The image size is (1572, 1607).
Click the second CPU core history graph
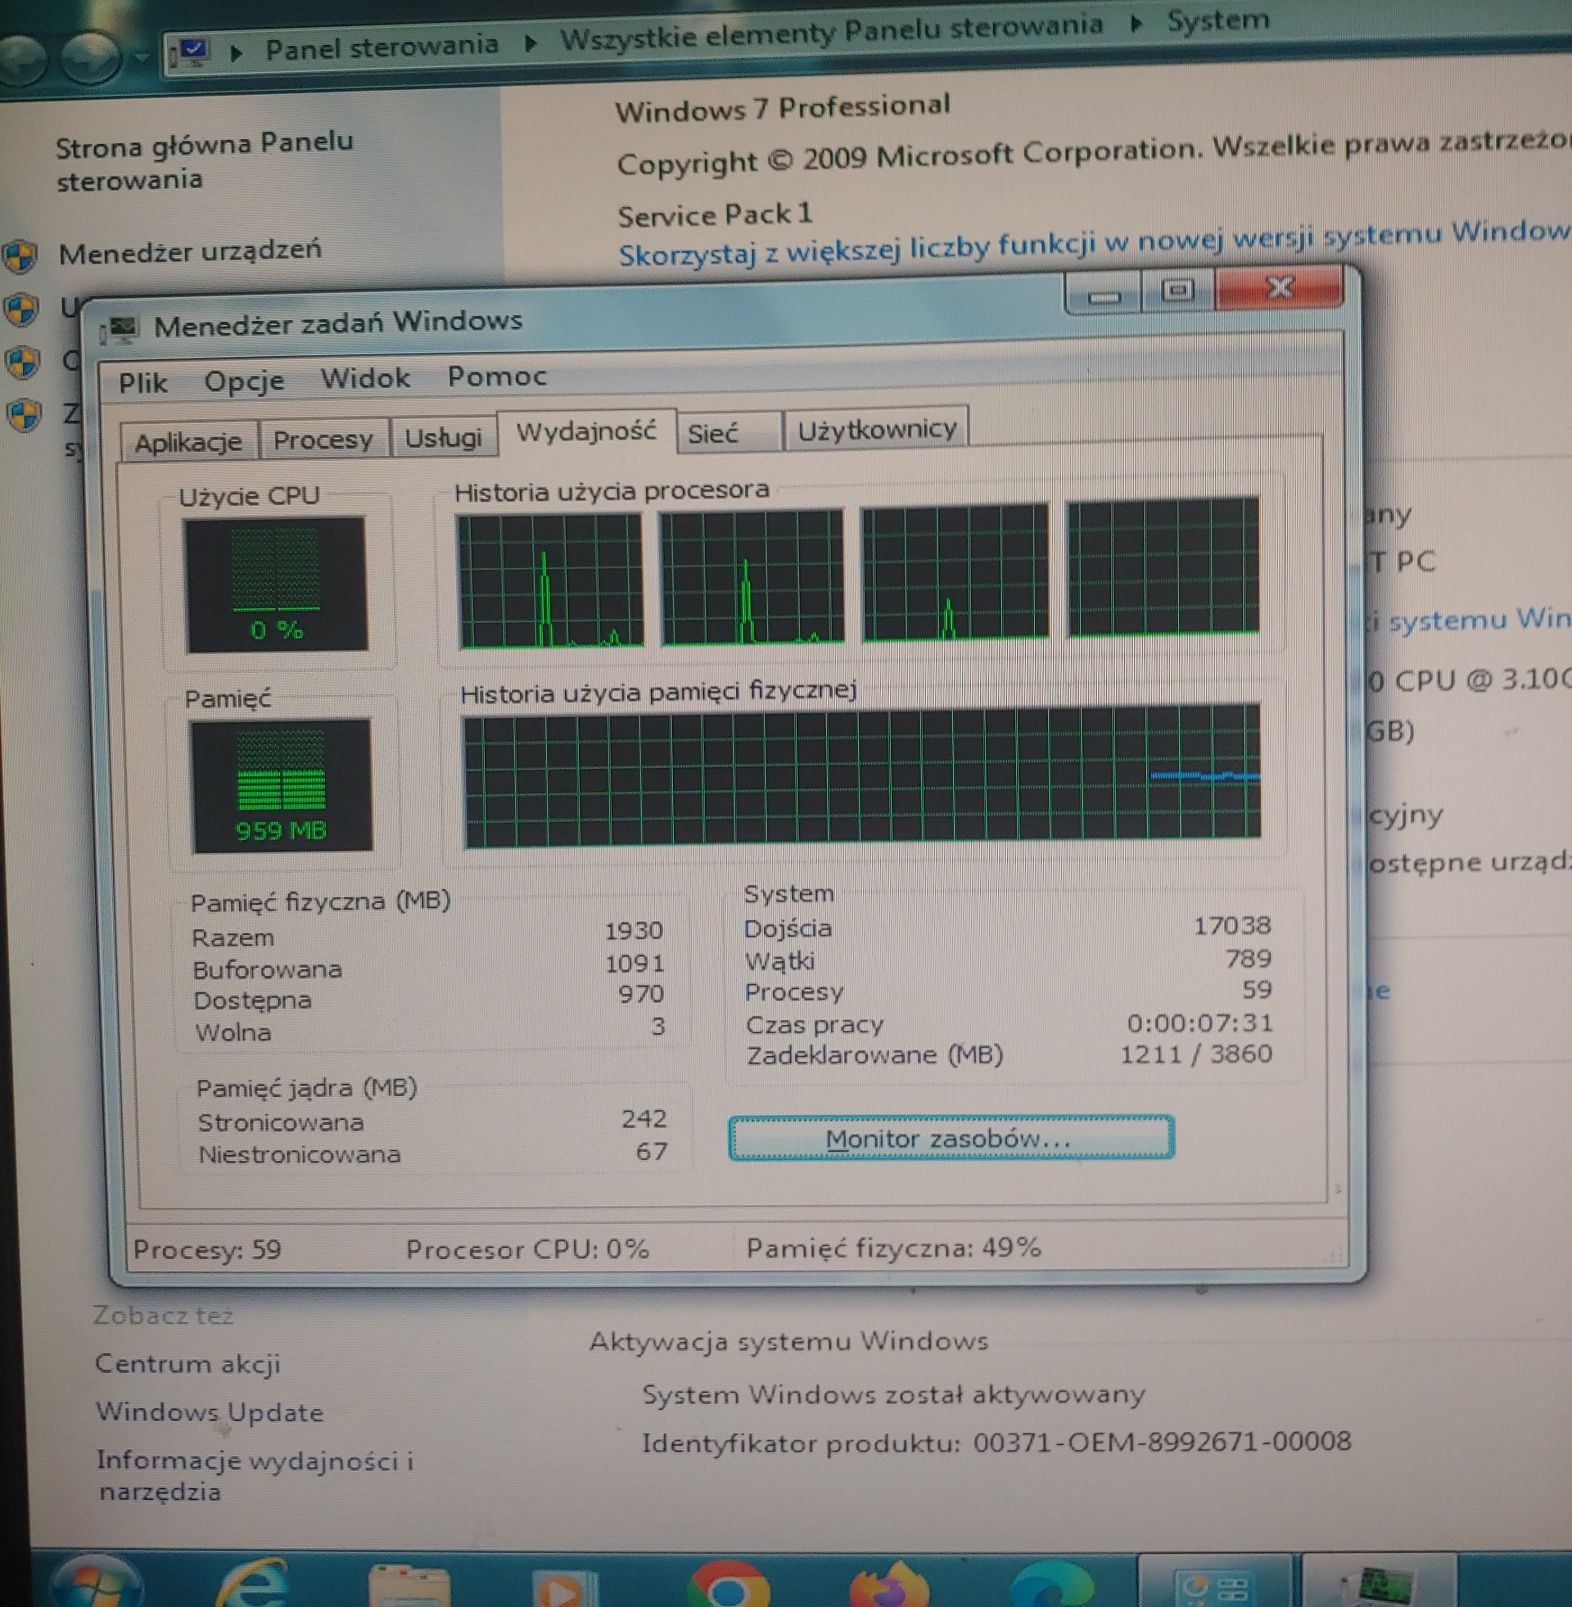pyautogui.click(x=752, y=577)
